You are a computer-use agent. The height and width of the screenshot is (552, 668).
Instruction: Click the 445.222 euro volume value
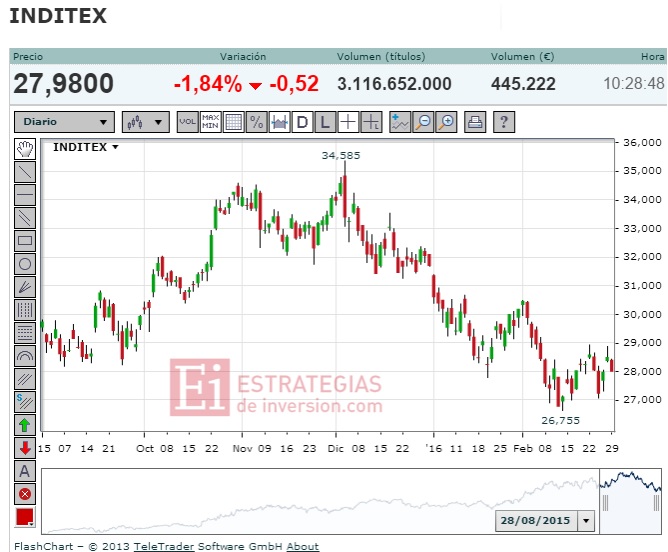[x=523, y=84]
